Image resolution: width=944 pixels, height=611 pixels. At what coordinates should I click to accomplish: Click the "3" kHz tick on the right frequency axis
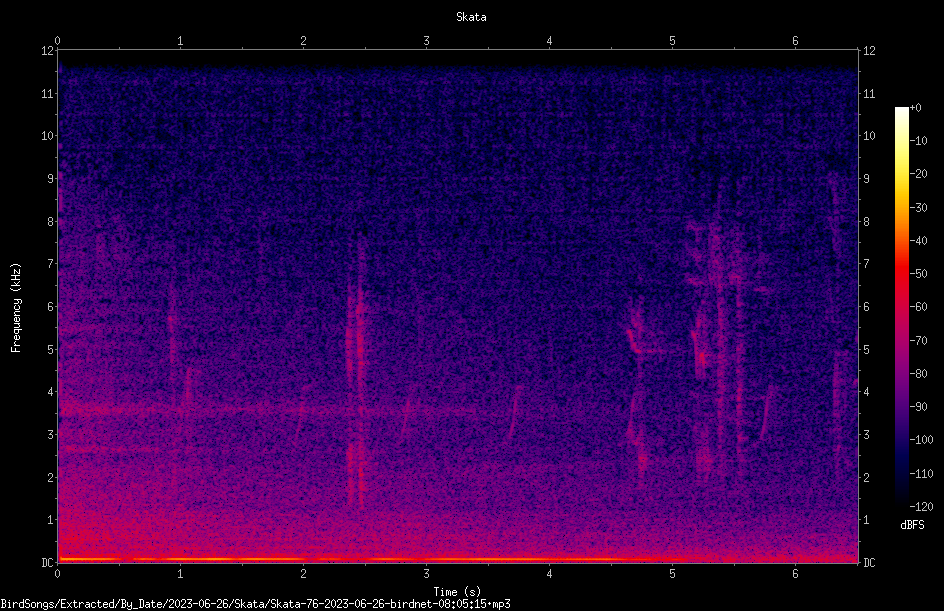[x=866, y=435]
